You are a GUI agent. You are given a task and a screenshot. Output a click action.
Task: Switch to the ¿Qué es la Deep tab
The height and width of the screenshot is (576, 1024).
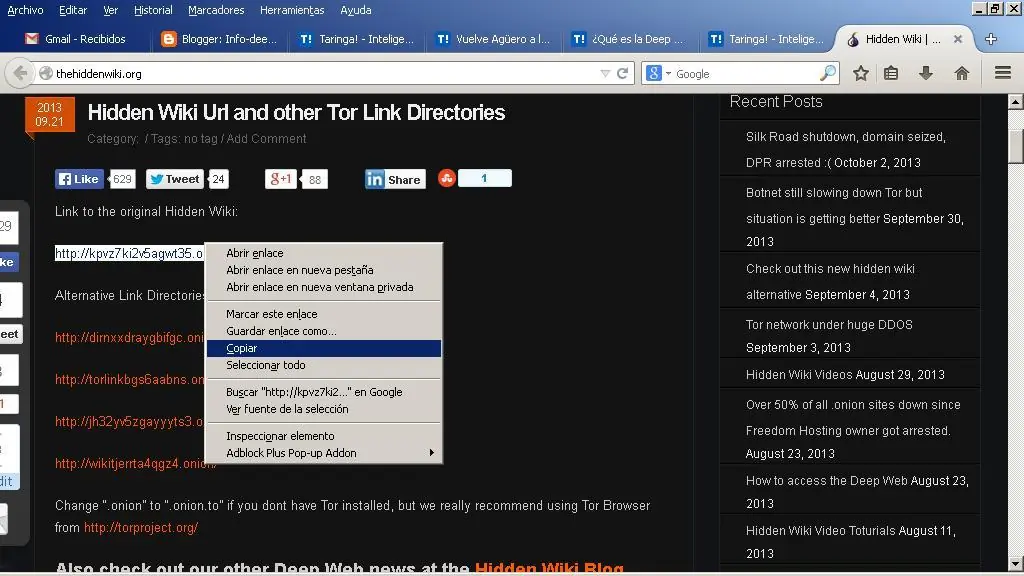(x=630, y=39)
